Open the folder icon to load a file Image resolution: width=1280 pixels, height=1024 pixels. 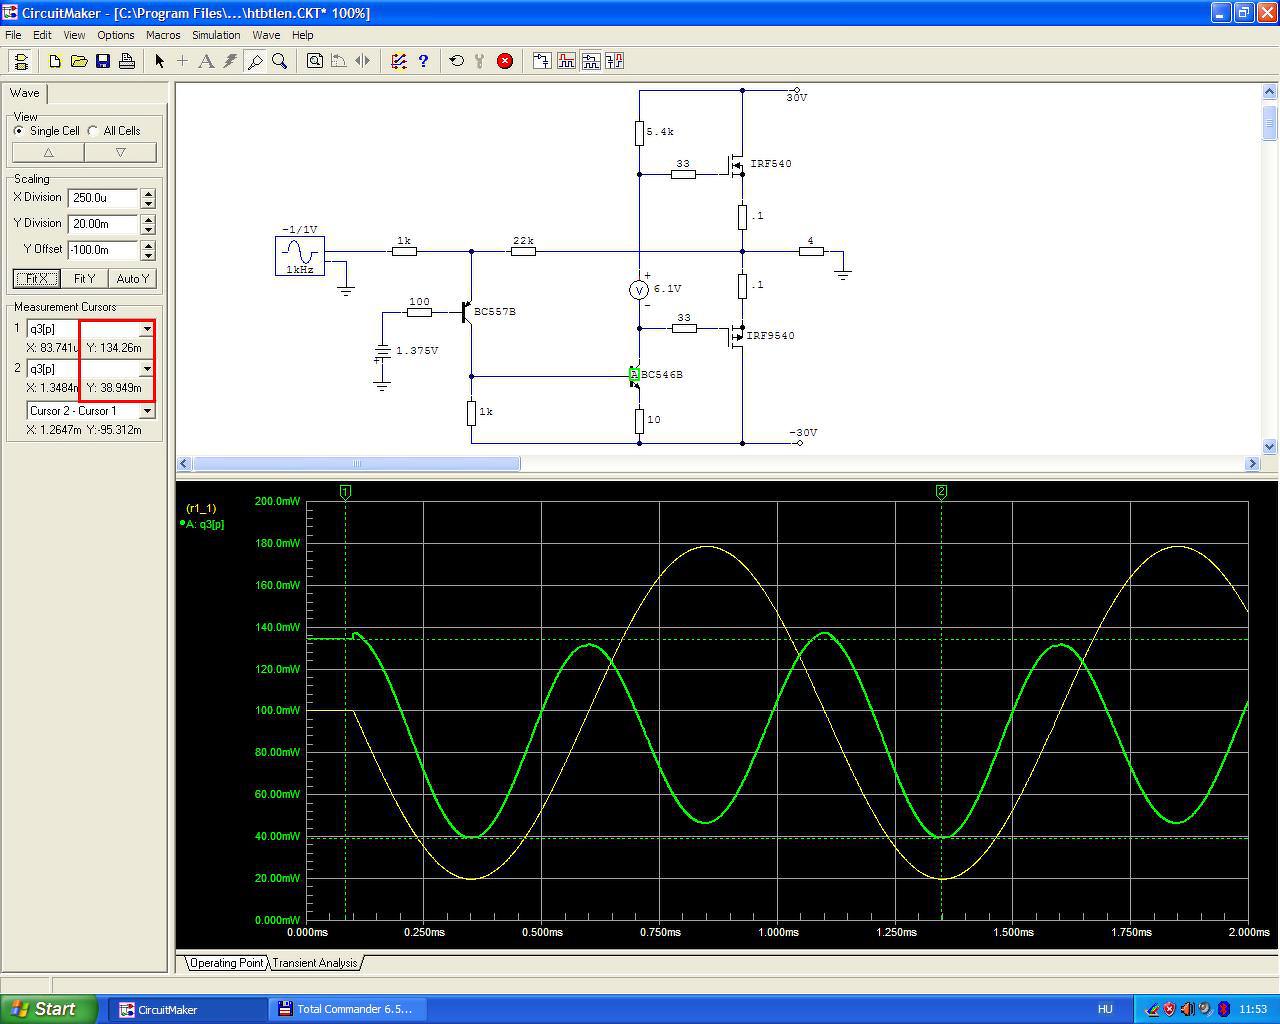[79, 61]
